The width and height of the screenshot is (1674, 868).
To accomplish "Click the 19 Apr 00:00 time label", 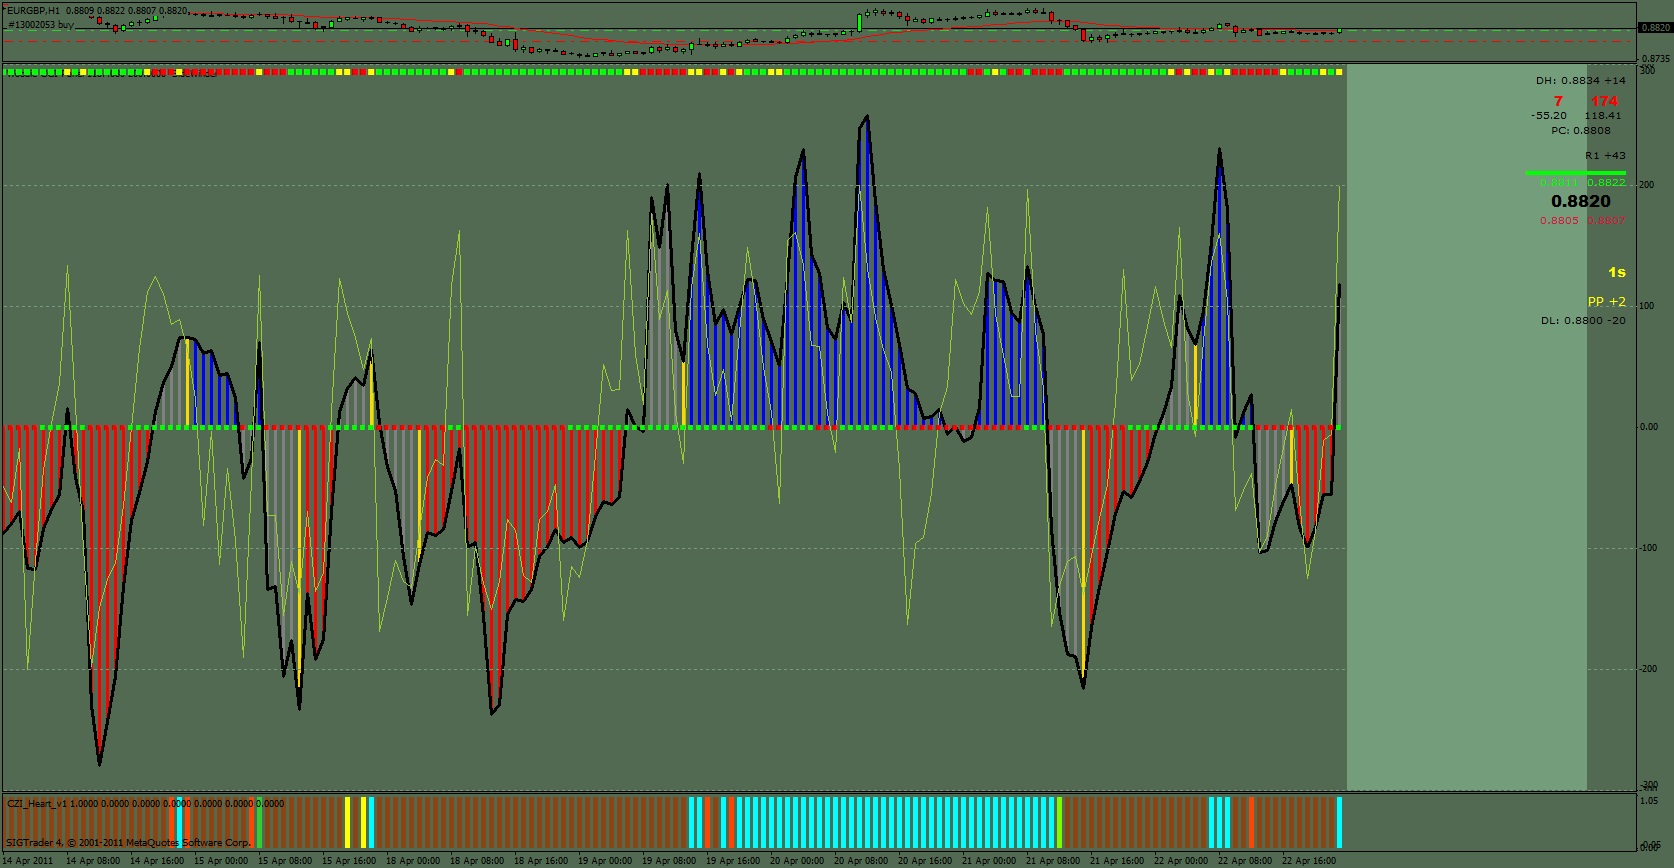I will point(606,860).
